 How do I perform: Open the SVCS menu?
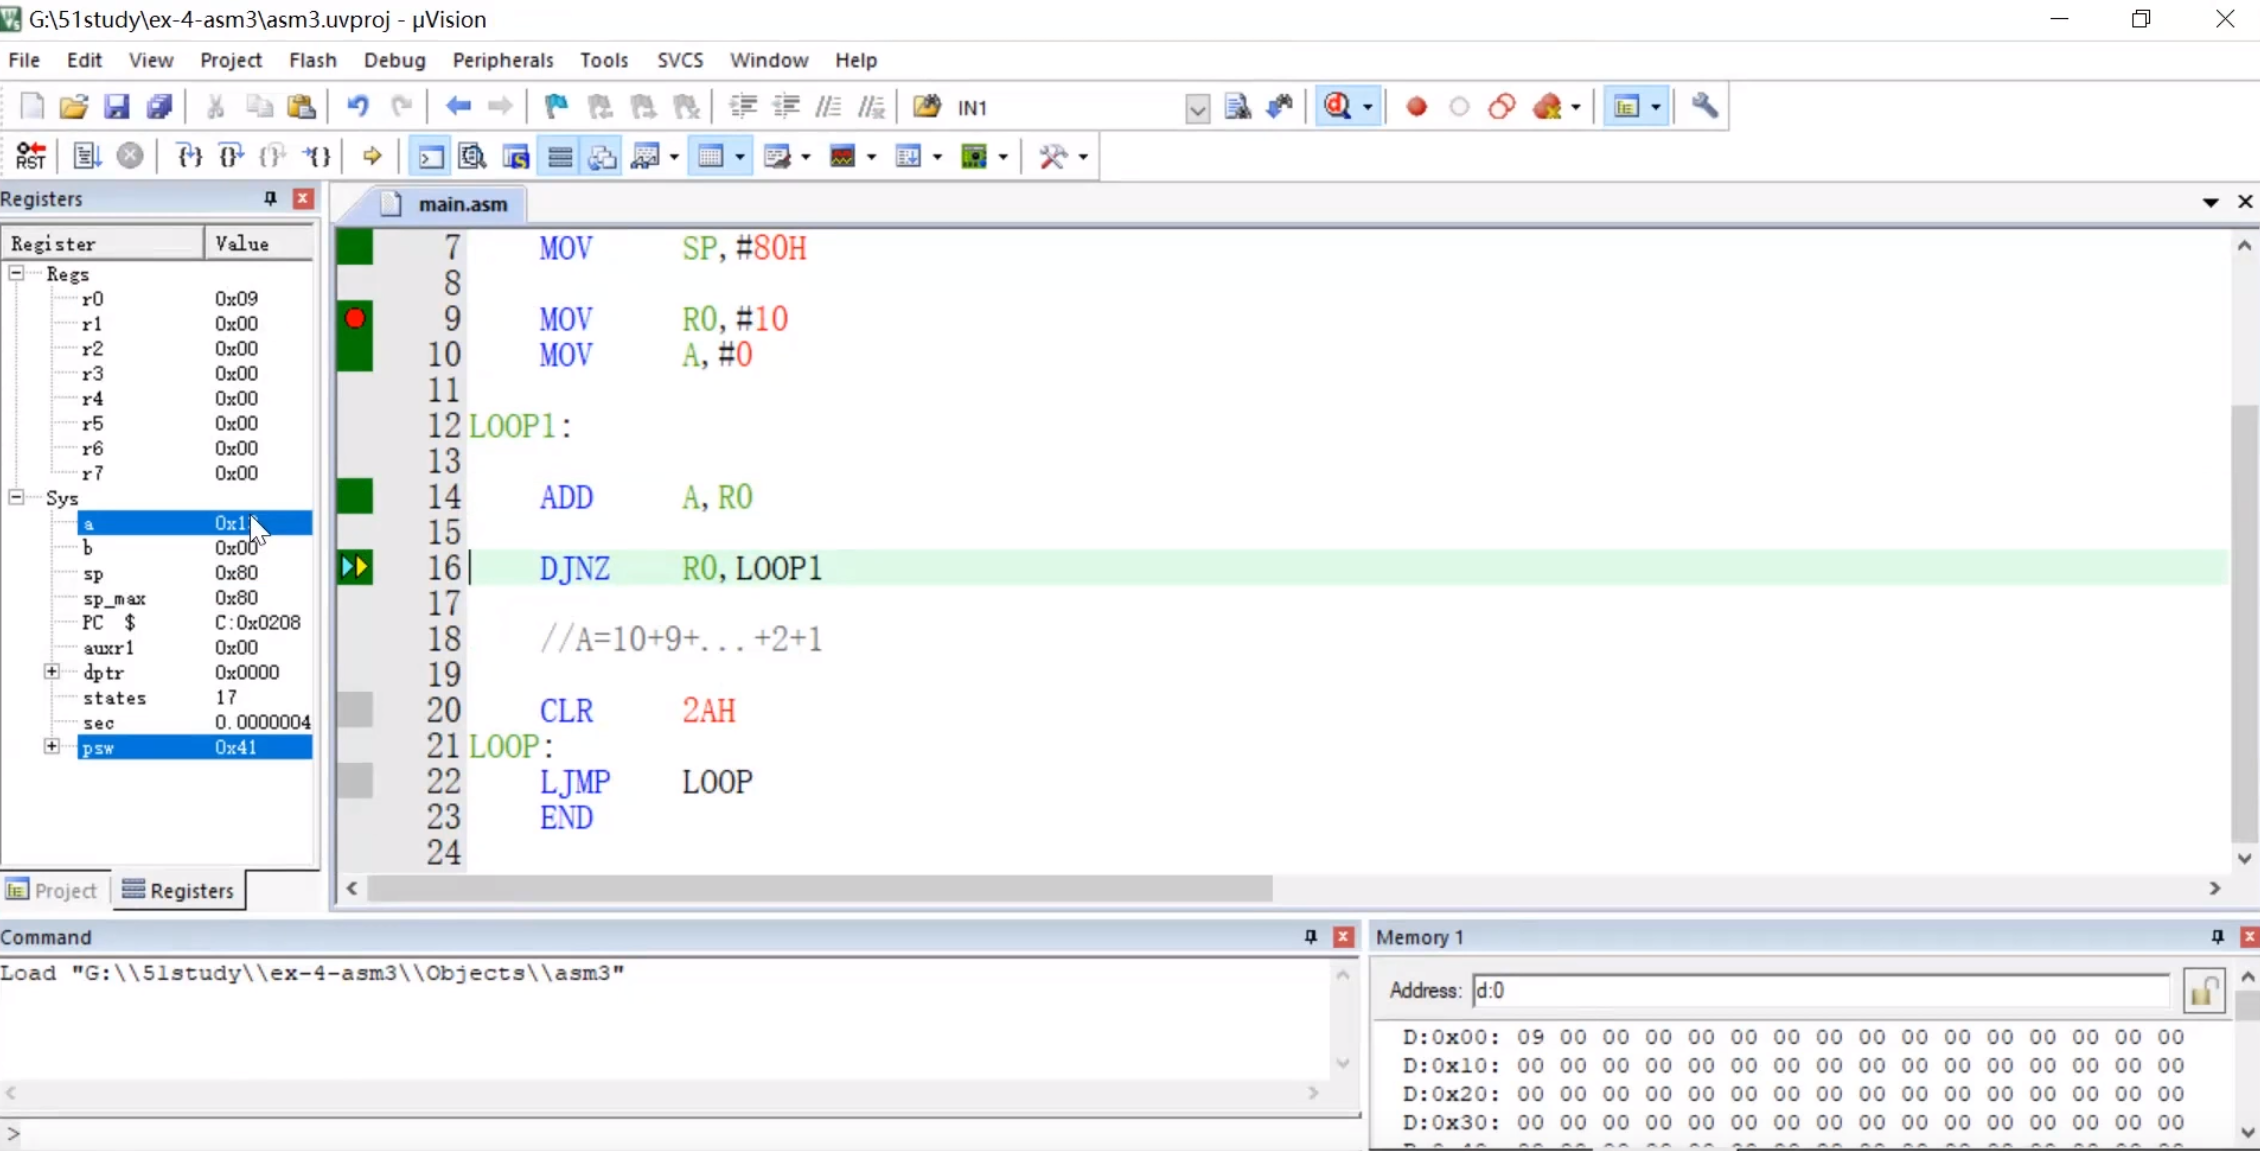[680, 60]
